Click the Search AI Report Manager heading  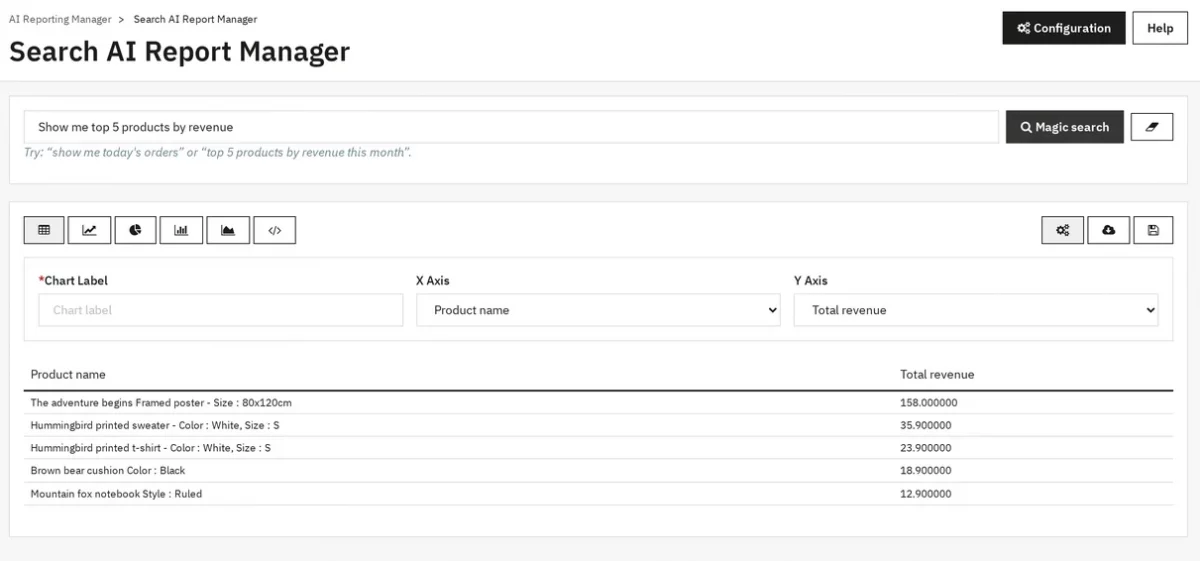180,52
